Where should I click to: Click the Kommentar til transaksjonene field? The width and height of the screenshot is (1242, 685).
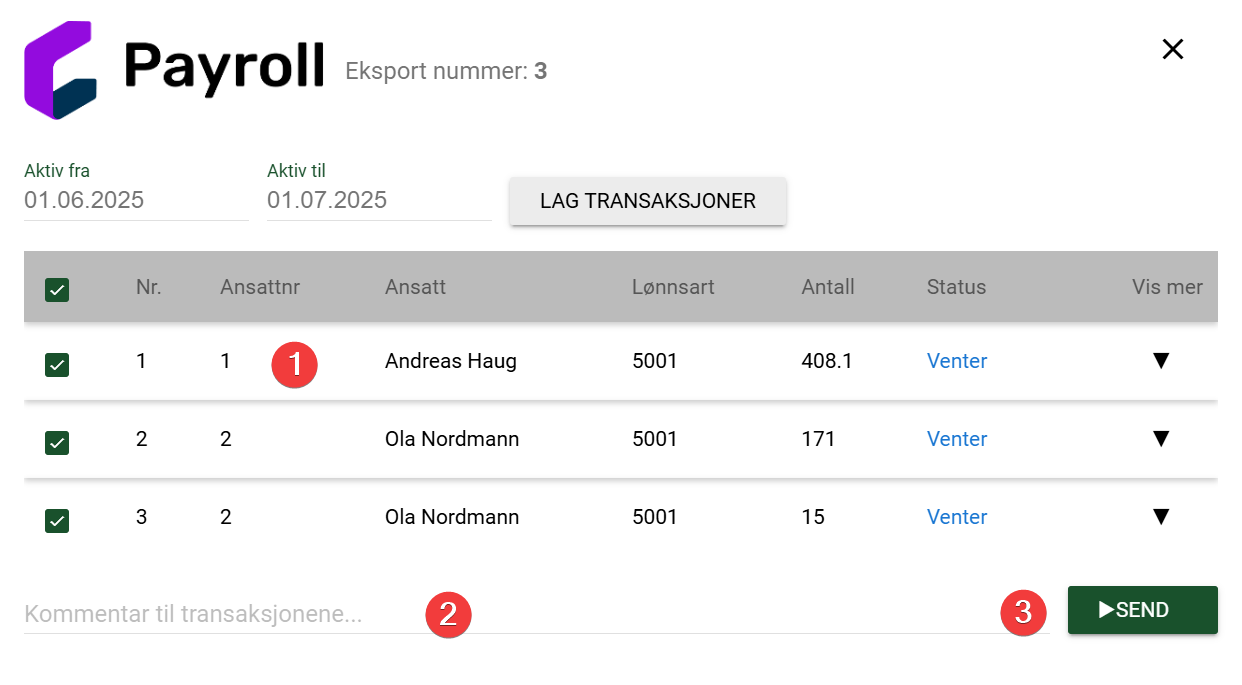[x=536, y=613]
